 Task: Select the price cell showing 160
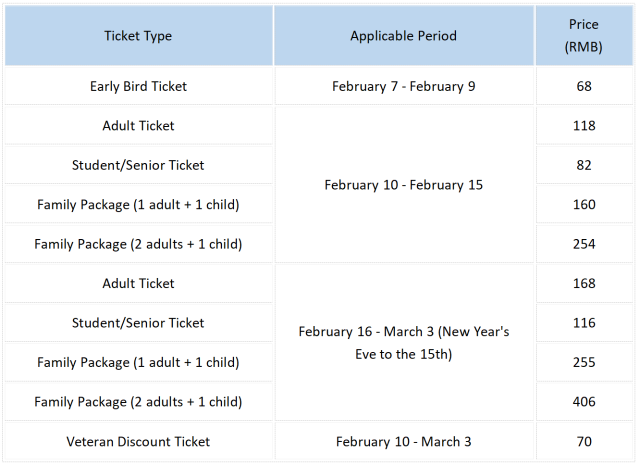click(x=585, y=205)
